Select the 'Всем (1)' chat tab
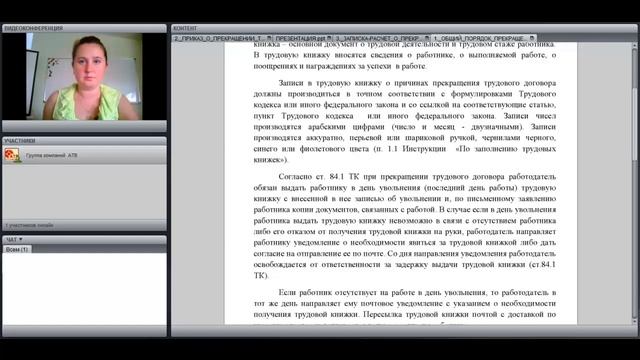Screen dimensions: 640x360 pyautogui.click(x=17, y=249)
